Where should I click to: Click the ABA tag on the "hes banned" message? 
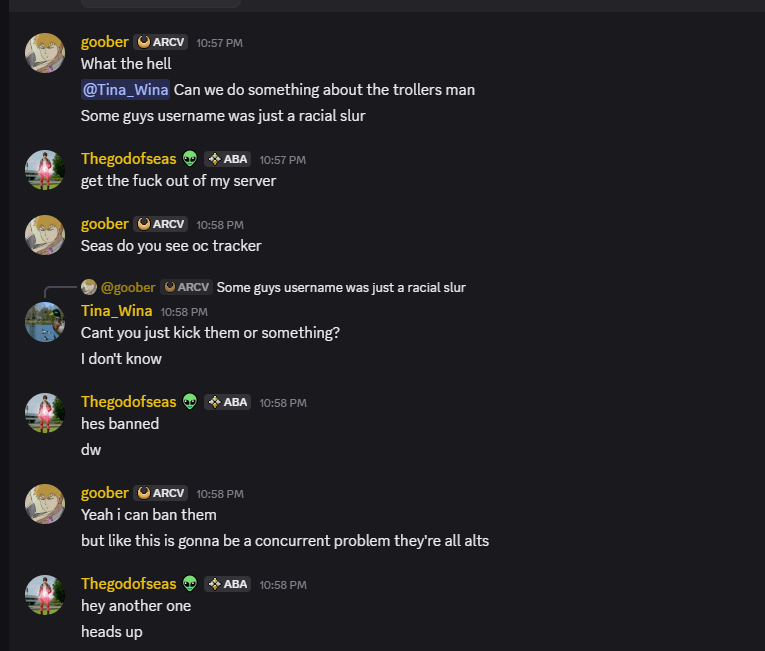[228, 402]
